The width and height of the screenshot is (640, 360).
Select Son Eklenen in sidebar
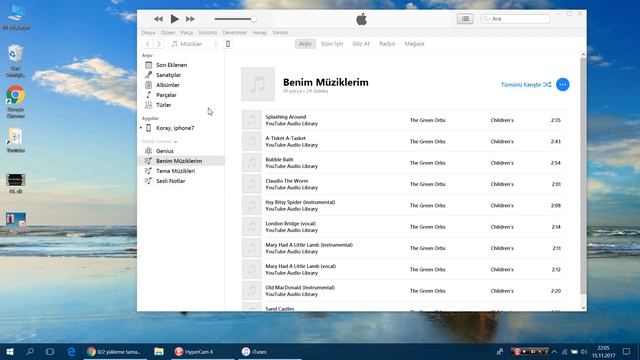(x=181, y=65)
